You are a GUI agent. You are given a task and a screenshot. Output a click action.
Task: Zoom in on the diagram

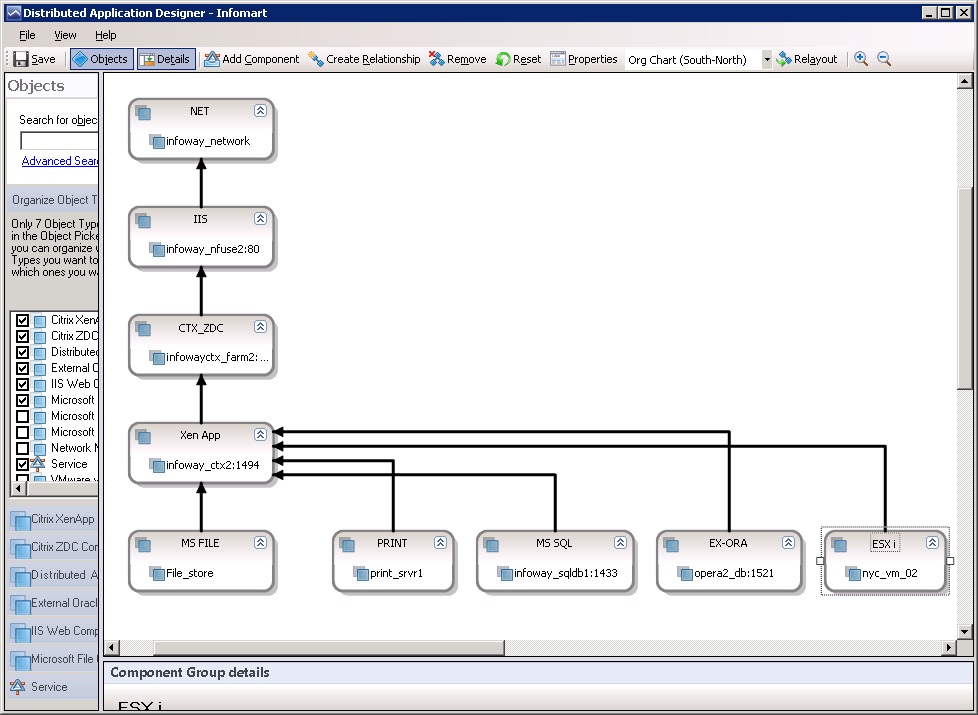(861, 59)
